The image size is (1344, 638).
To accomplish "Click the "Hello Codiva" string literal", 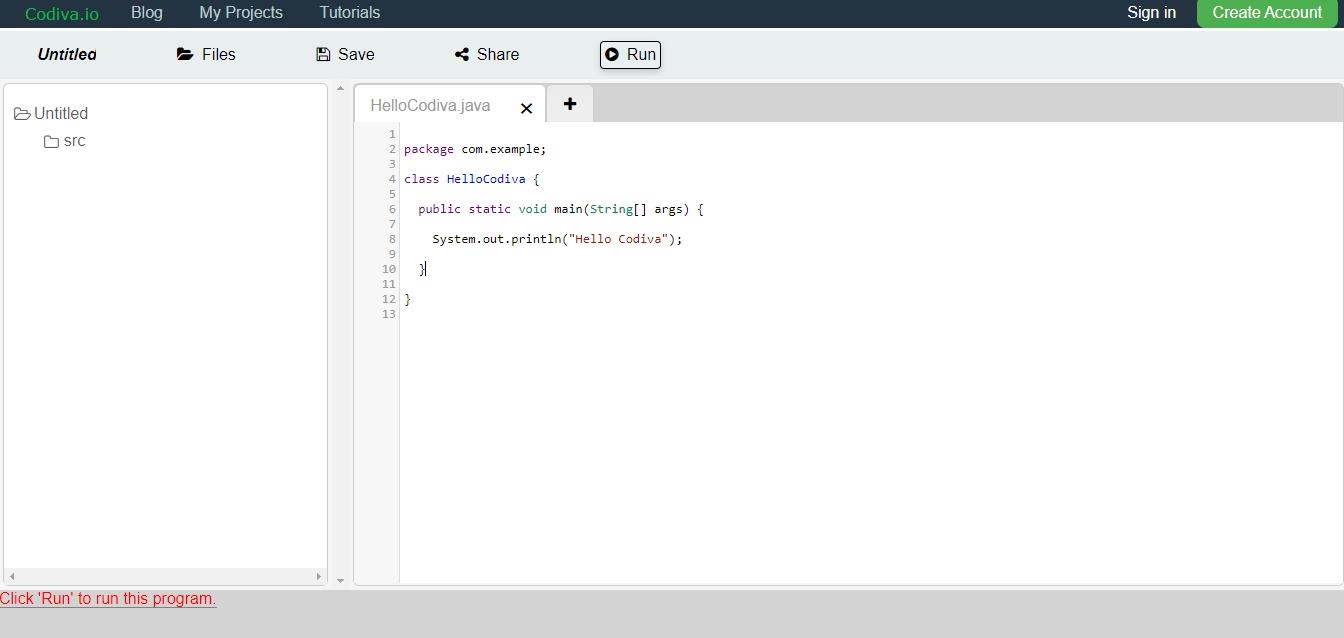I will point(618,239).
